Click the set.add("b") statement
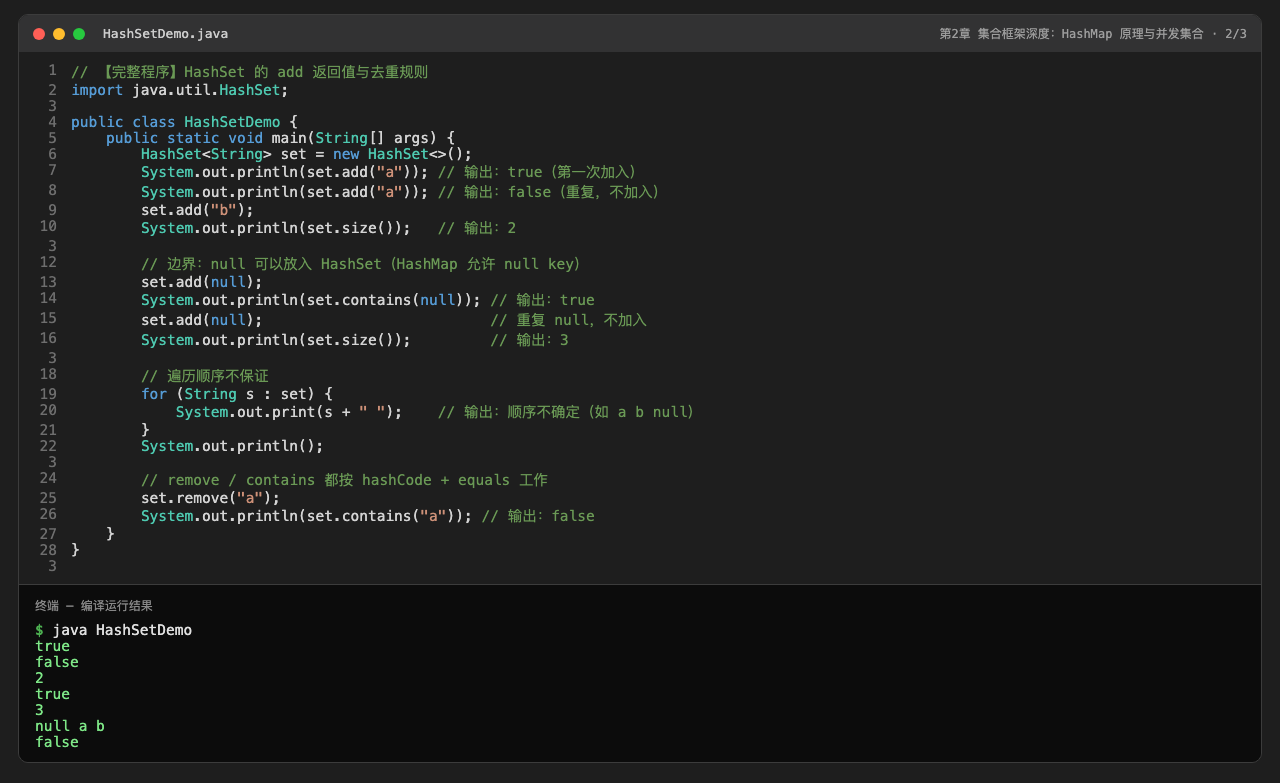 click(198, 210)
